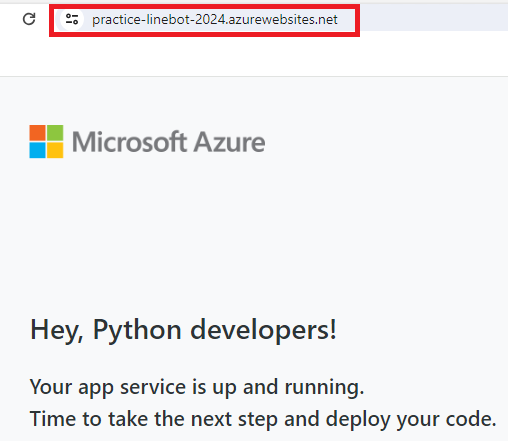Click the word 'deploy' in the last line
Screen dimensions: 508x441
(x=358, y=419)
